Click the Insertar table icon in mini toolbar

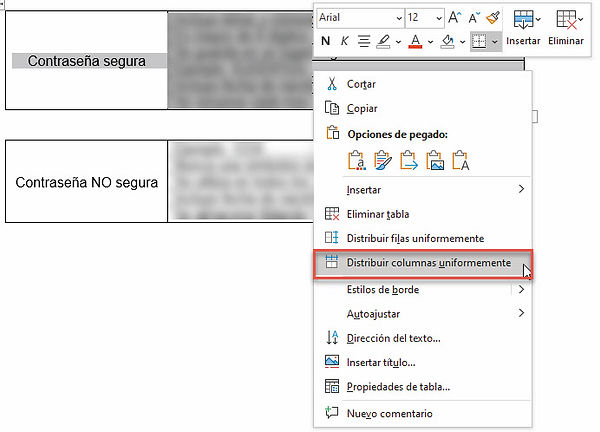coord(523,20)
